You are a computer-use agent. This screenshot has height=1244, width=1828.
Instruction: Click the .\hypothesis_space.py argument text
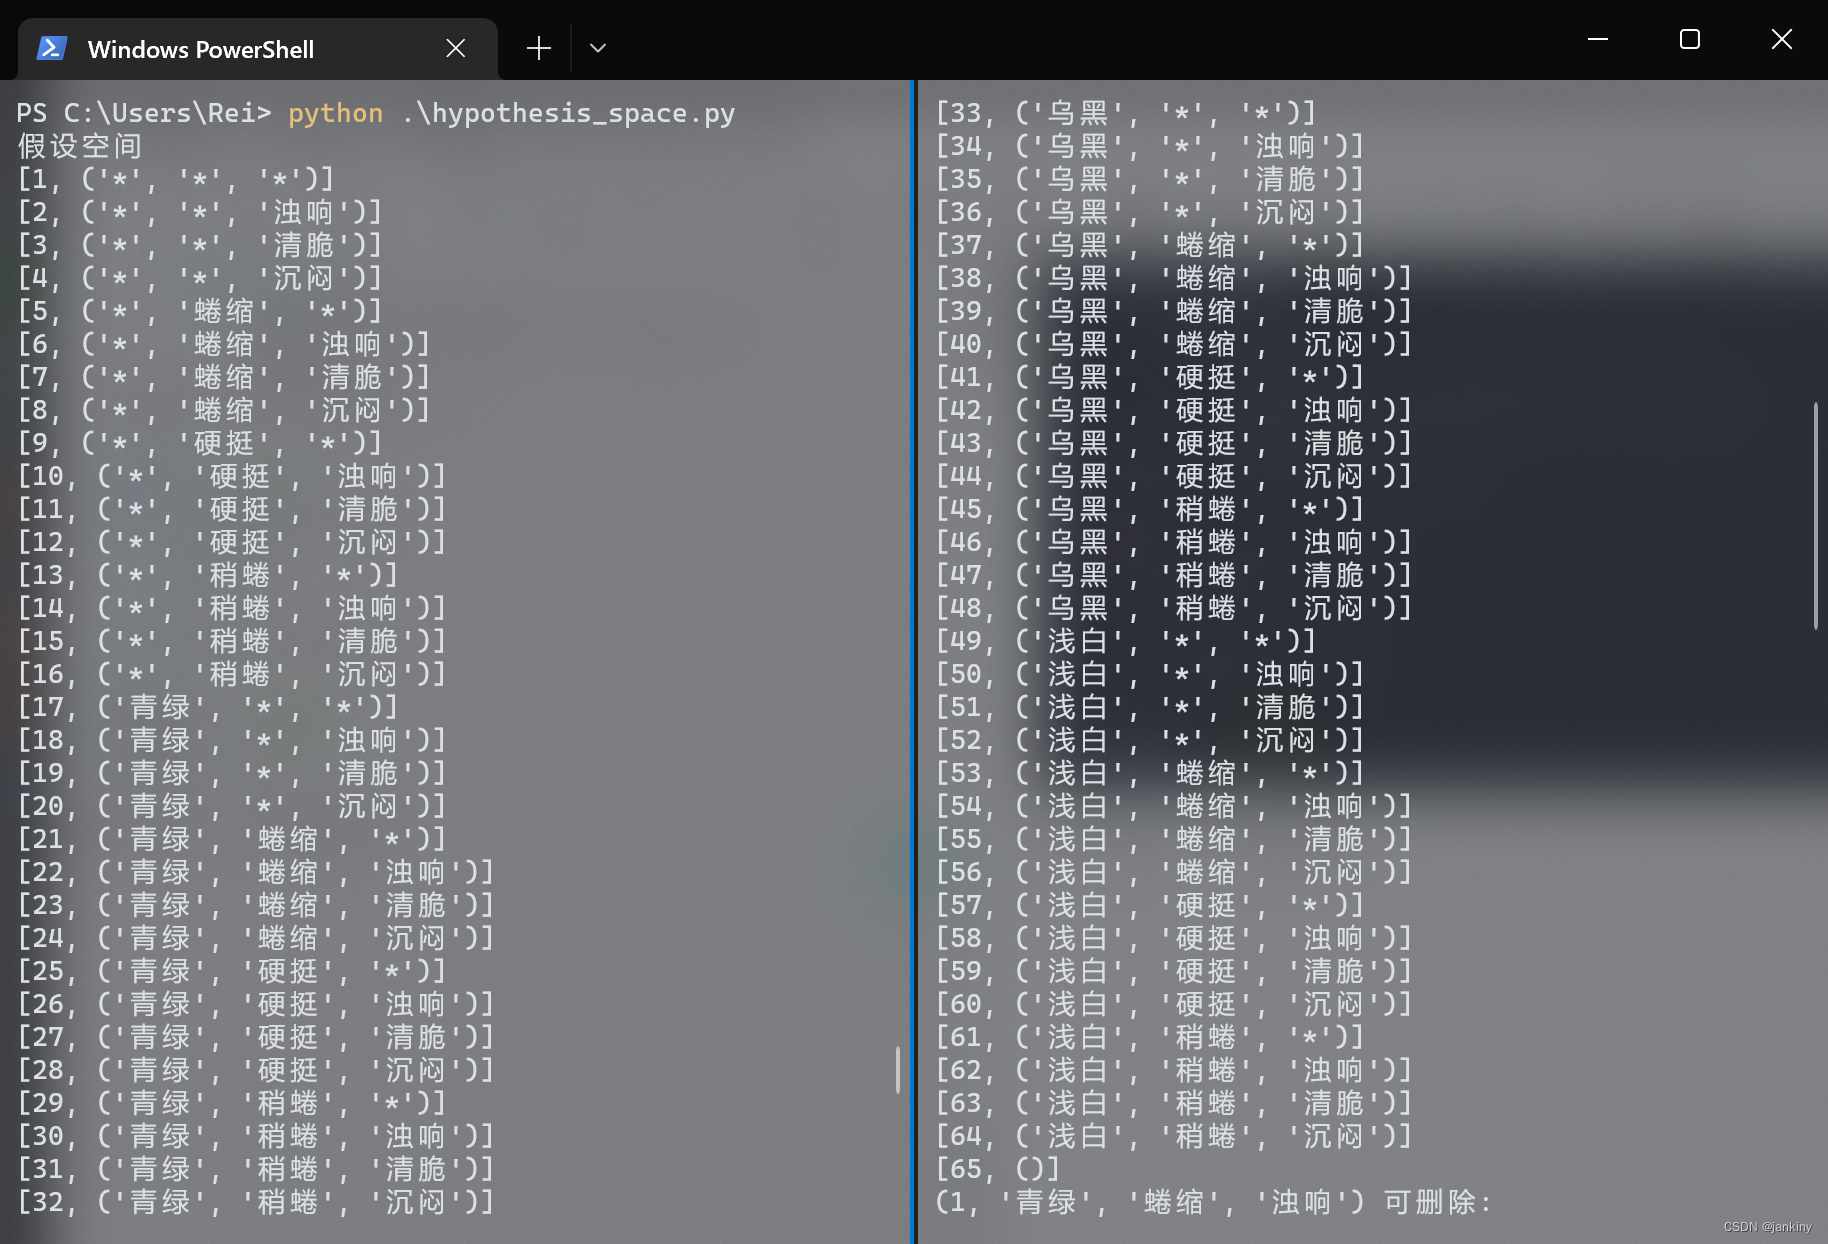[x=568, y=113]
